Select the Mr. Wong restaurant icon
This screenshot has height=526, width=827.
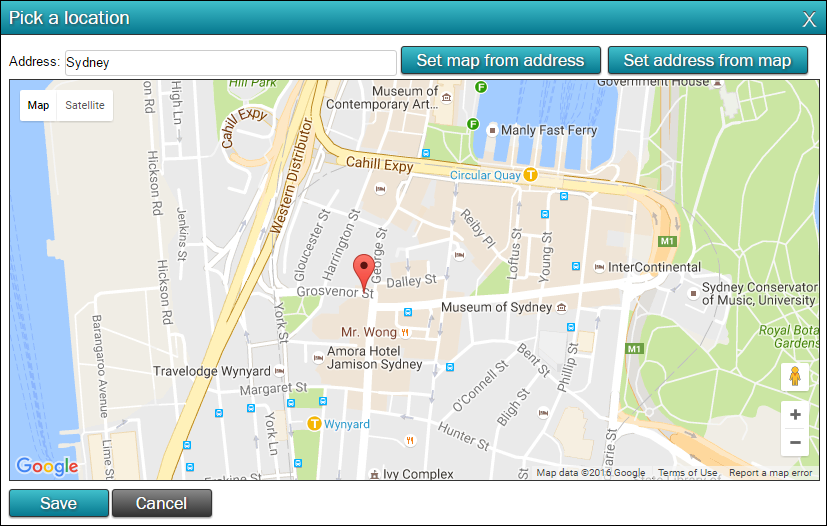click(x=405, y=332)
